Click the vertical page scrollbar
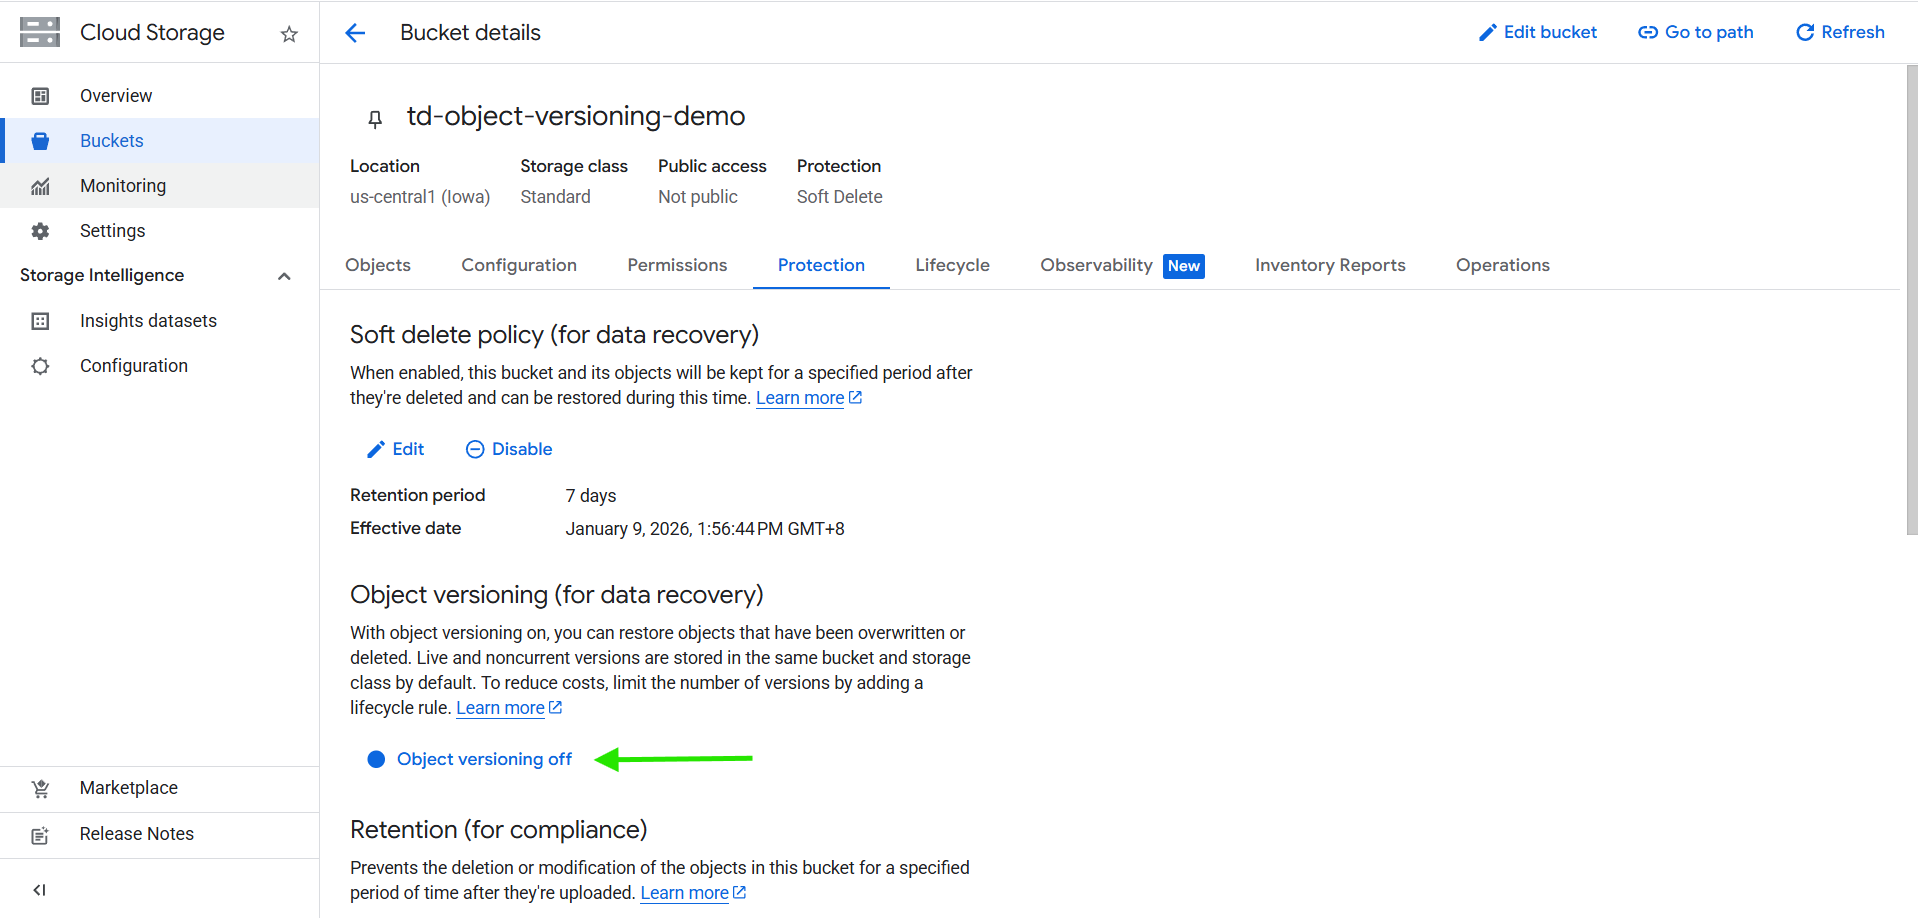This screenshot has width=1918, height=918. point(1911,300)
